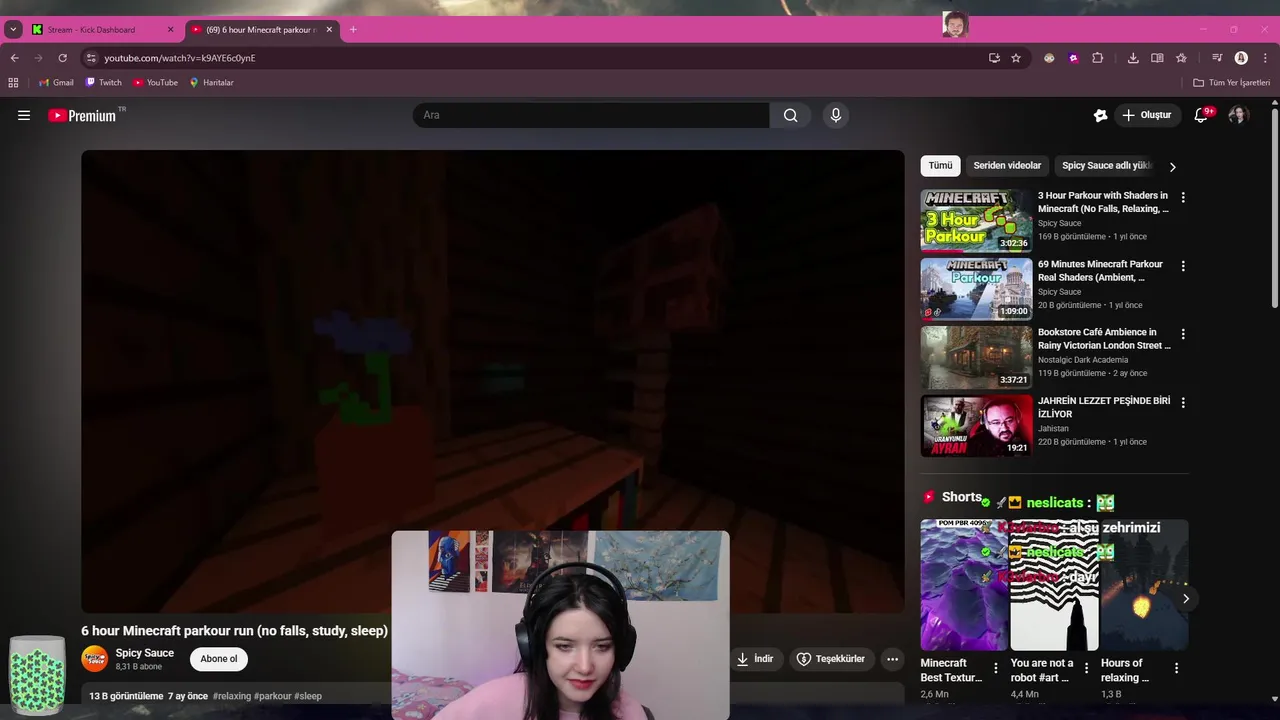Open YouTube notifications bell
The image size is (1280, 720).
(x=1201, y=115)
